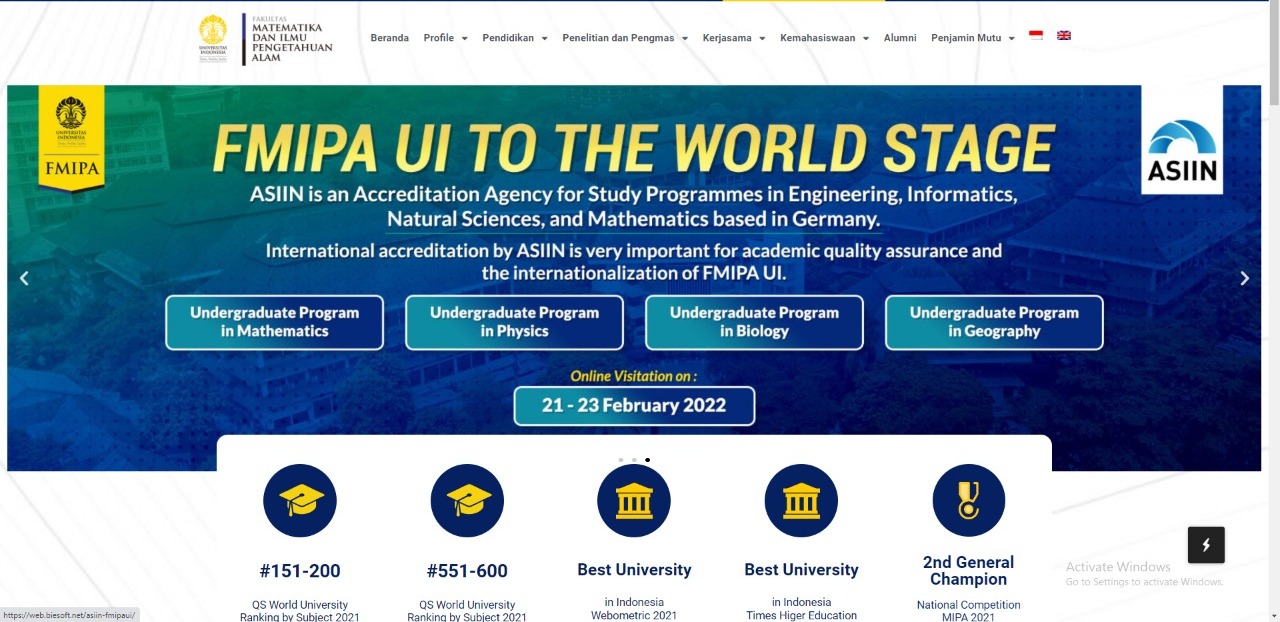
Task: Click the ASIIN logo on the banner
Action: pyautogui.click(x=1182, y=140)
